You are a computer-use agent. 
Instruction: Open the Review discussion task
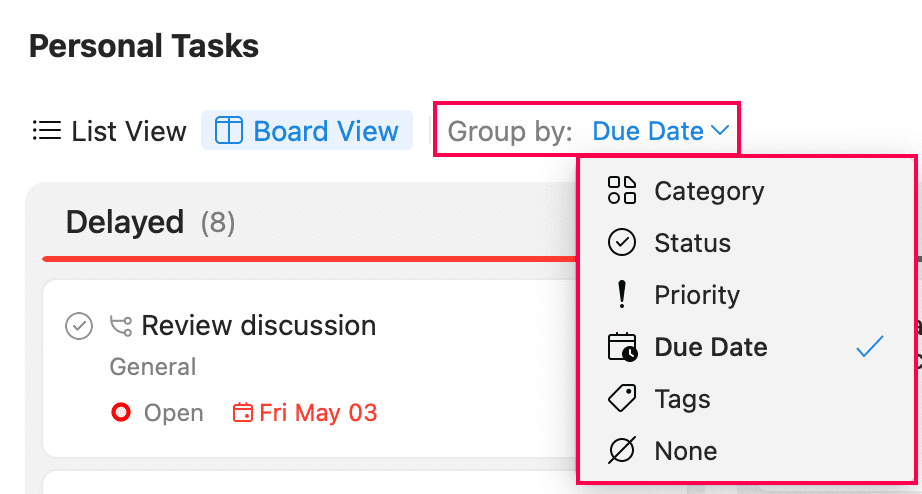259,326
